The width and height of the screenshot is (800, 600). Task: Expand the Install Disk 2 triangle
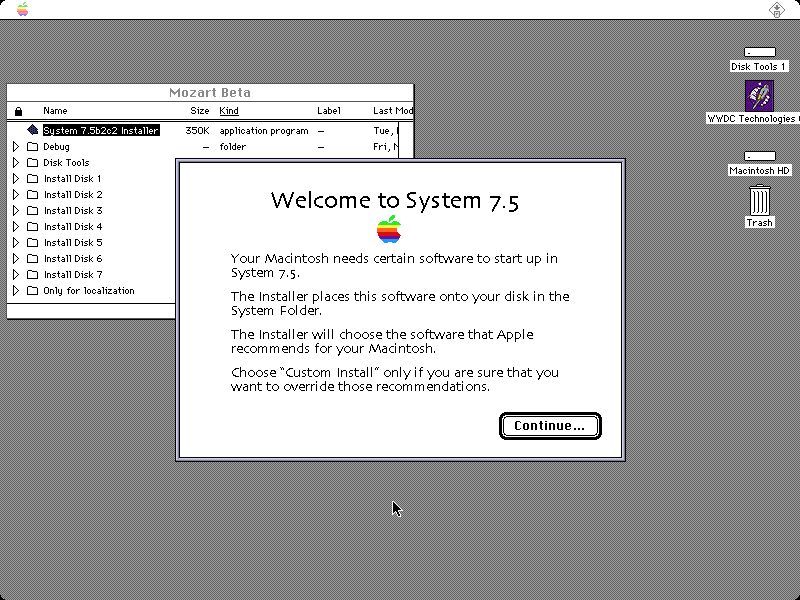(16, 194)
